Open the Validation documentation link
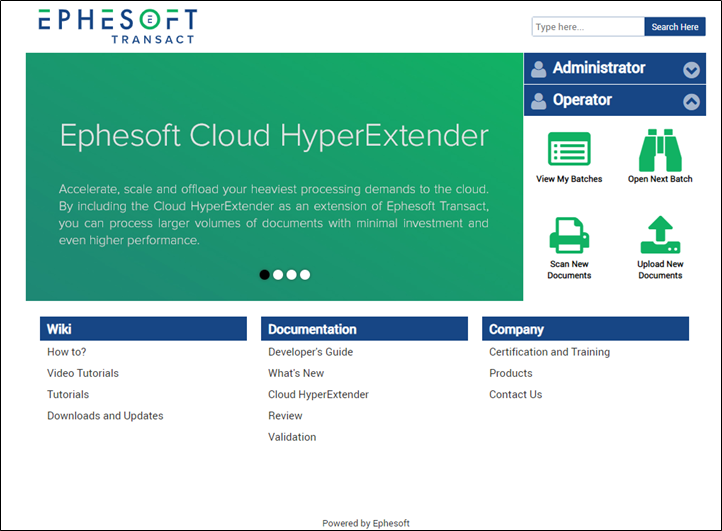The image size is (722, 531). (292, 437)
